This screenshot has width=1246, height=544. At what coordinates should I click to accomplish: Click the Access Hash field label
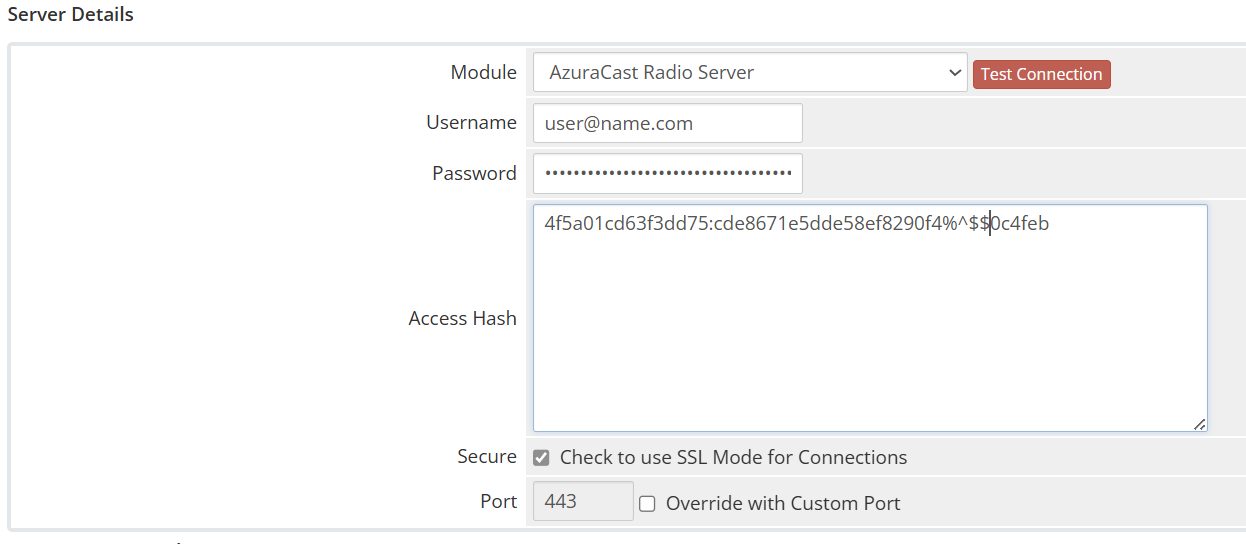pyautogui.click(x=462, y=319)
